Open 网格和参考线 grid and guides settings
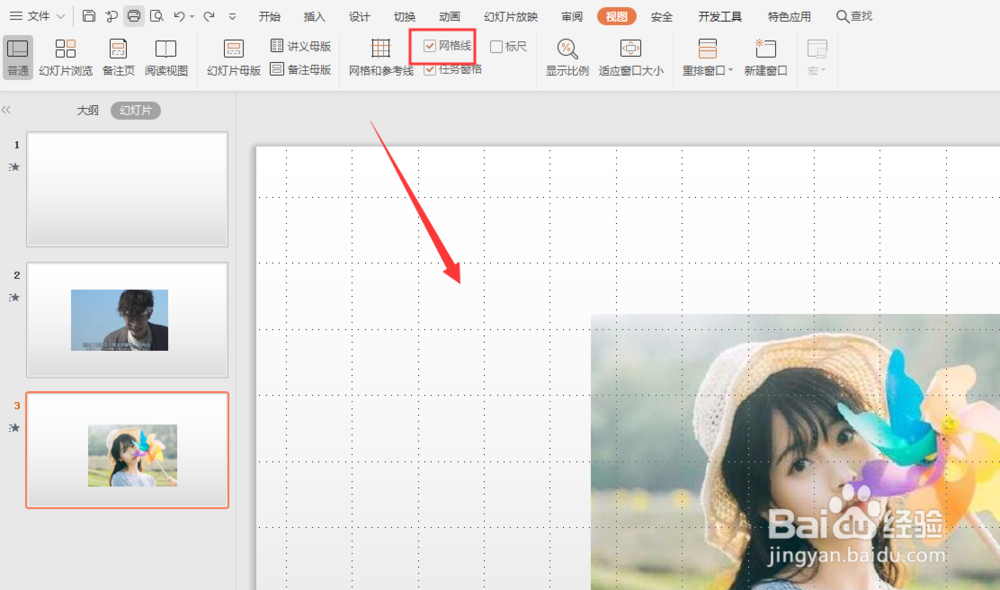The image size is (1000, 590). [x=381, y=57]
